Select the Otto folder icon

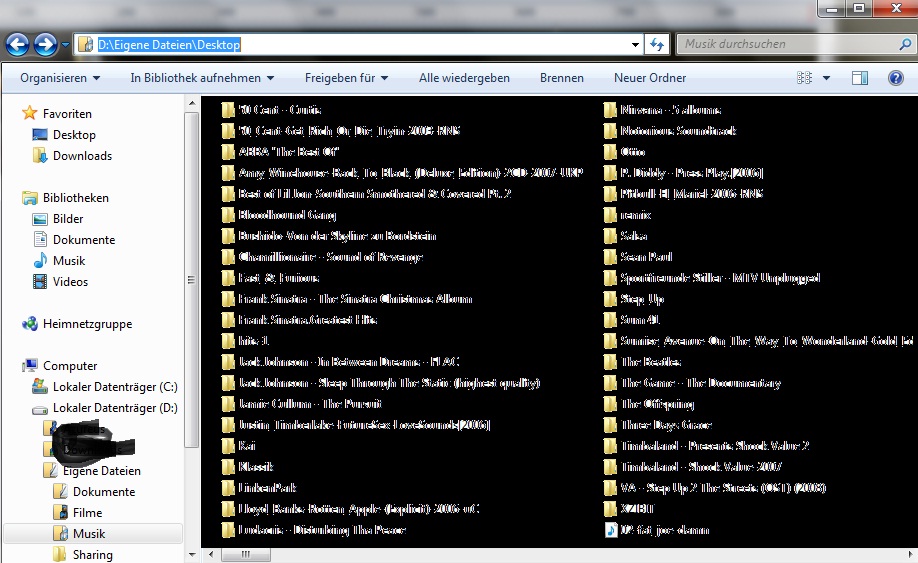click(610, 152)
